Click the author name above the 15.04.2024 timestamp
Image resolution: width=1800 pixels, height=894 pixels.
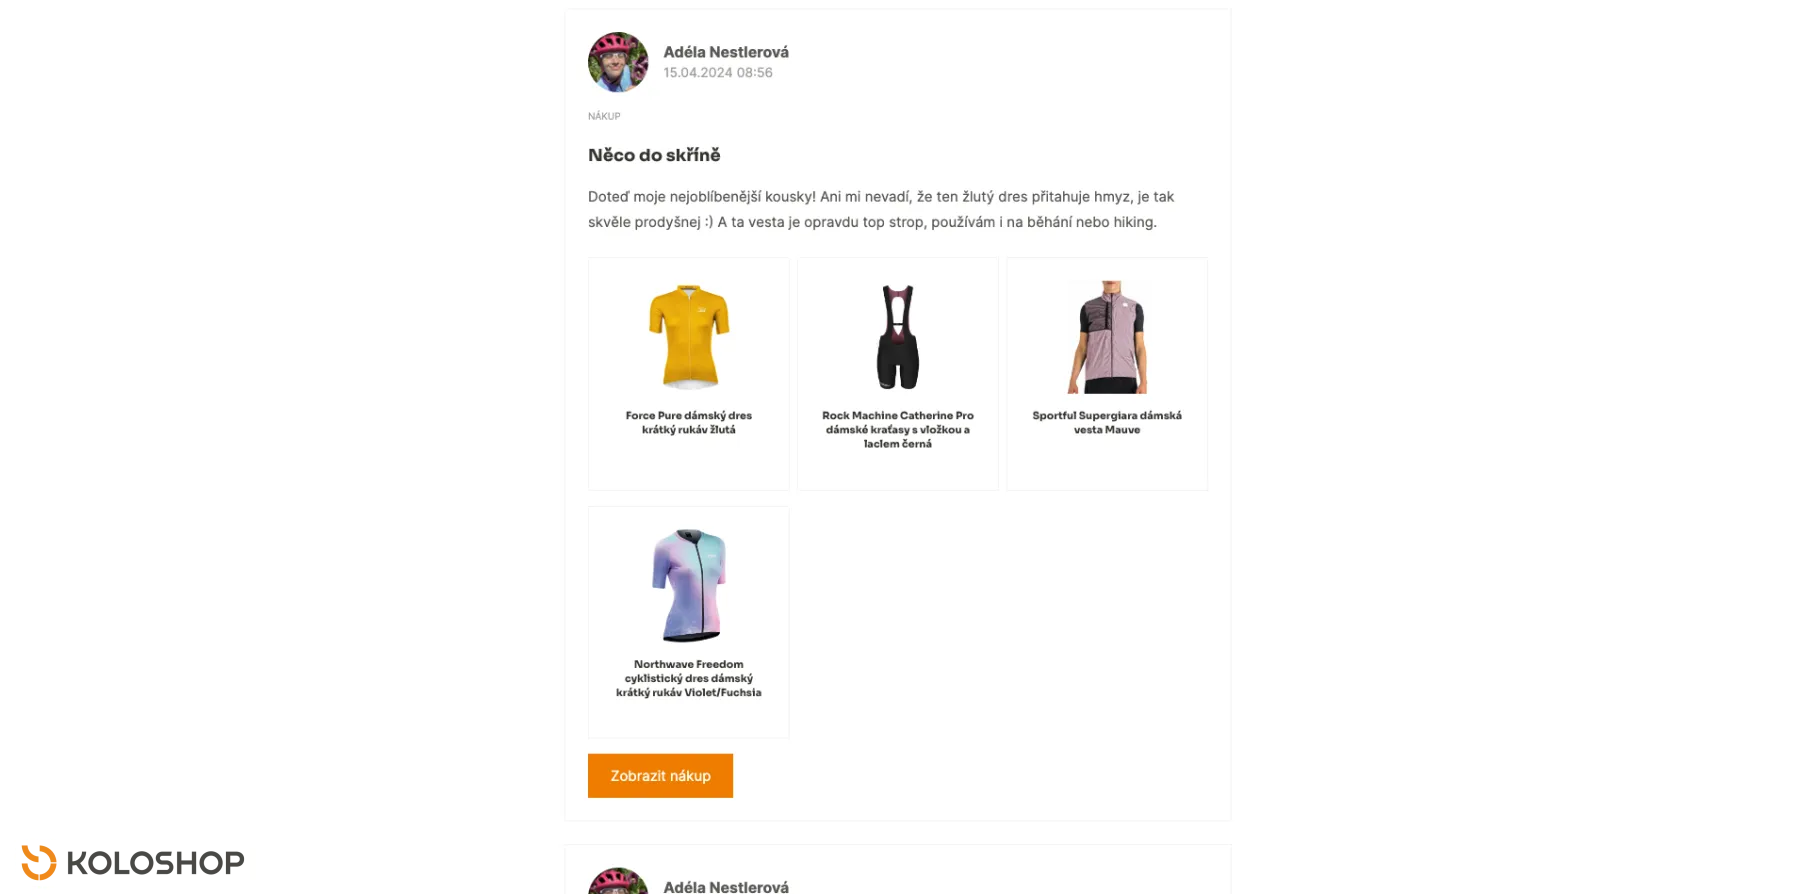[726, 52]
